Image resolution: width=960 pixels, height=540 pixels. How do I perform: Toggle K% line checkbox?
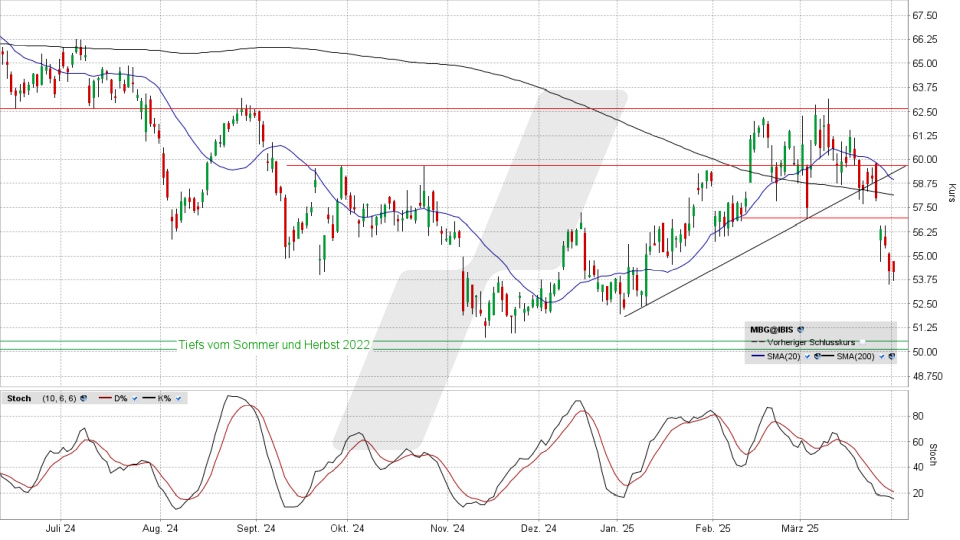pos(179,399)
